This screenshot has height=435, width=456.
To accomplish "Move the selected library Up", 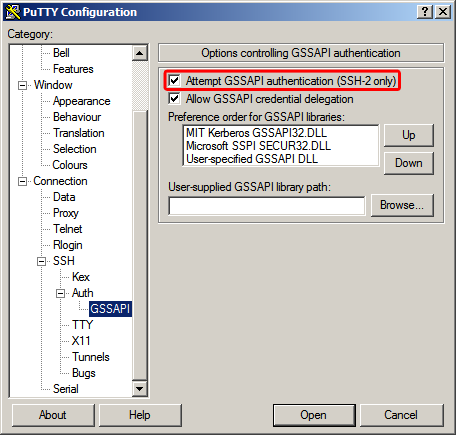I will click(409, 135).
